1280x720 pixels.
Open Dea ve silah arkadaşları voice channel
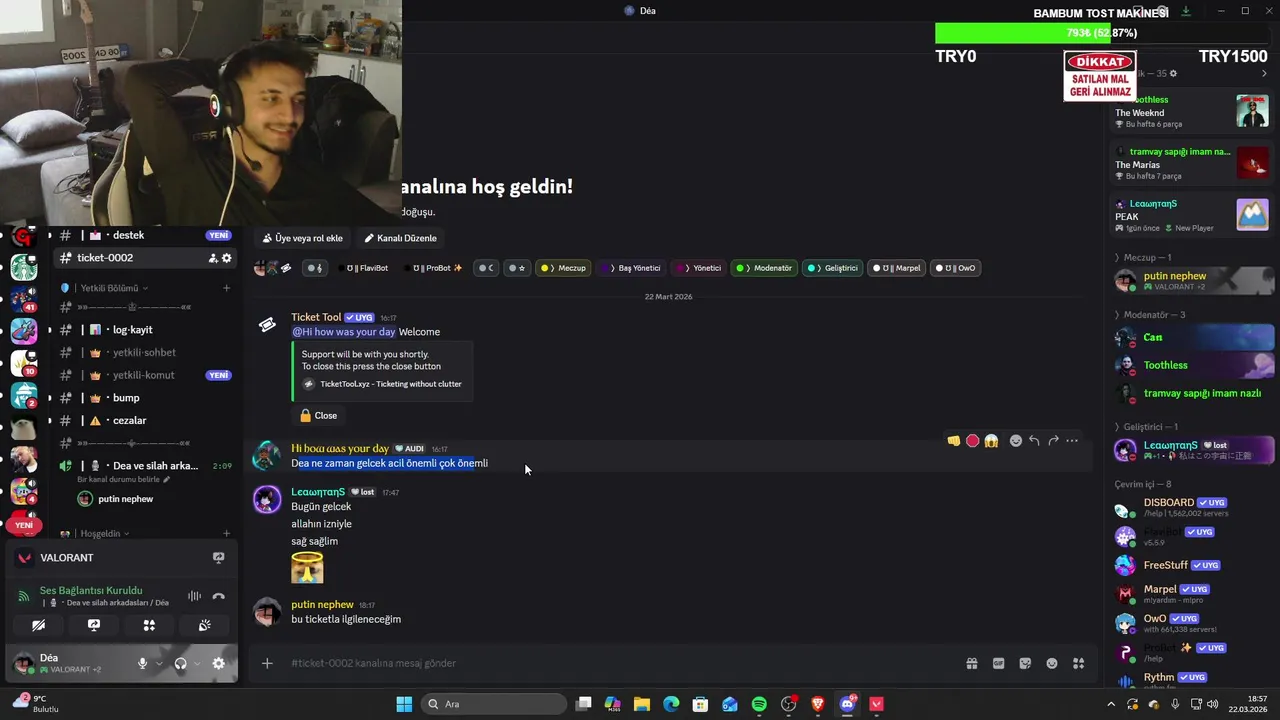(145, 466)
